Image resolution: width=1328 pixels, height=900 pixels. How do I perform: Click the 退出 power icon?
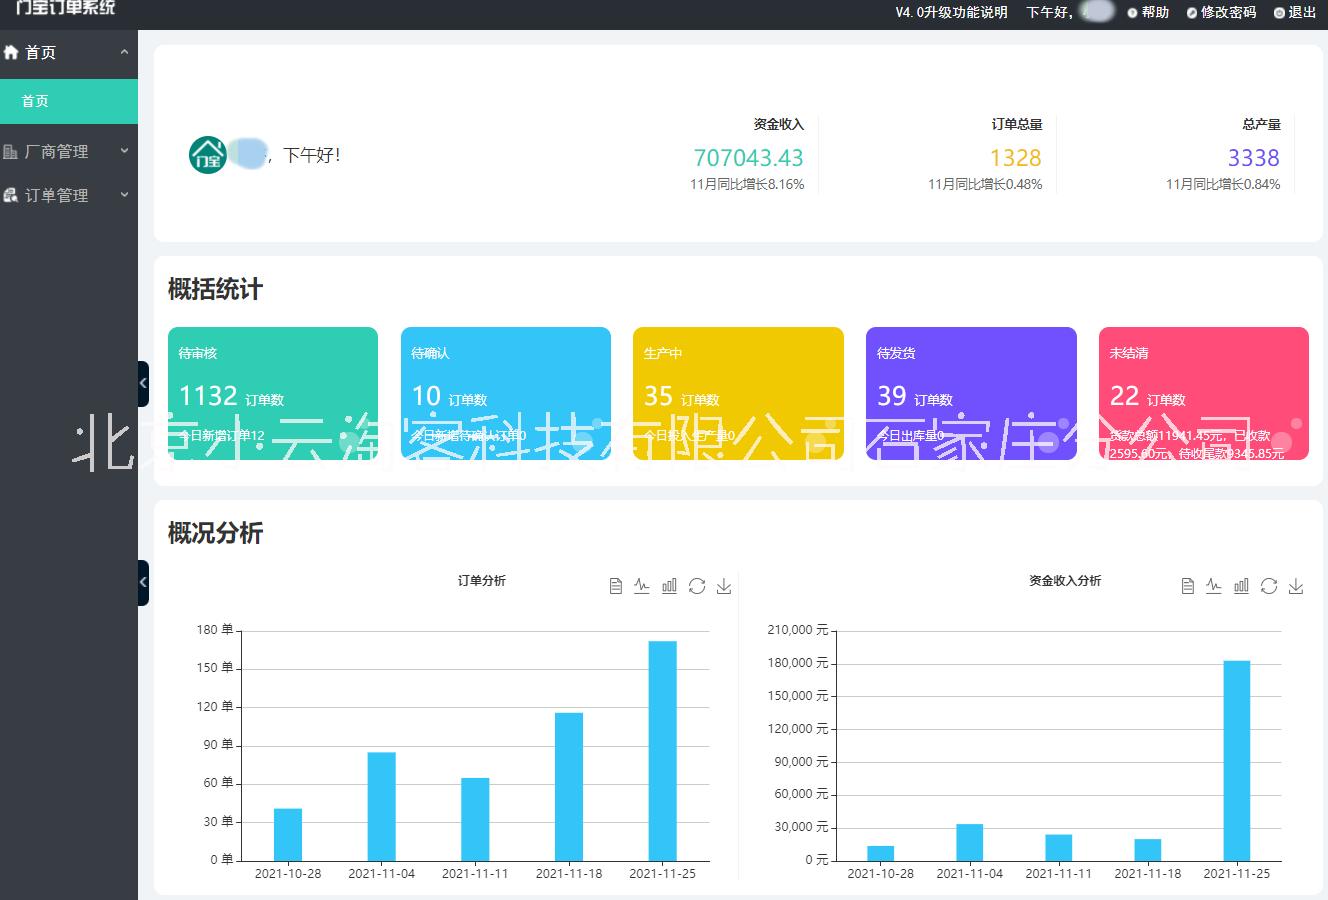tap(1279, 13)
